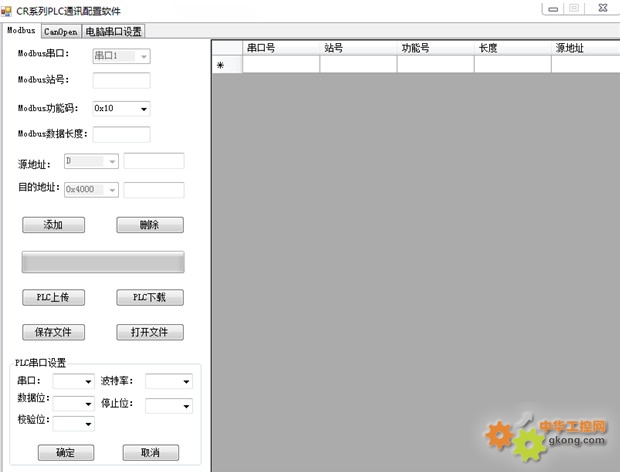The width and height of the screenshot is (620, 472).
Task: Switch to the CanOpen tab
Action: [60, 31]
